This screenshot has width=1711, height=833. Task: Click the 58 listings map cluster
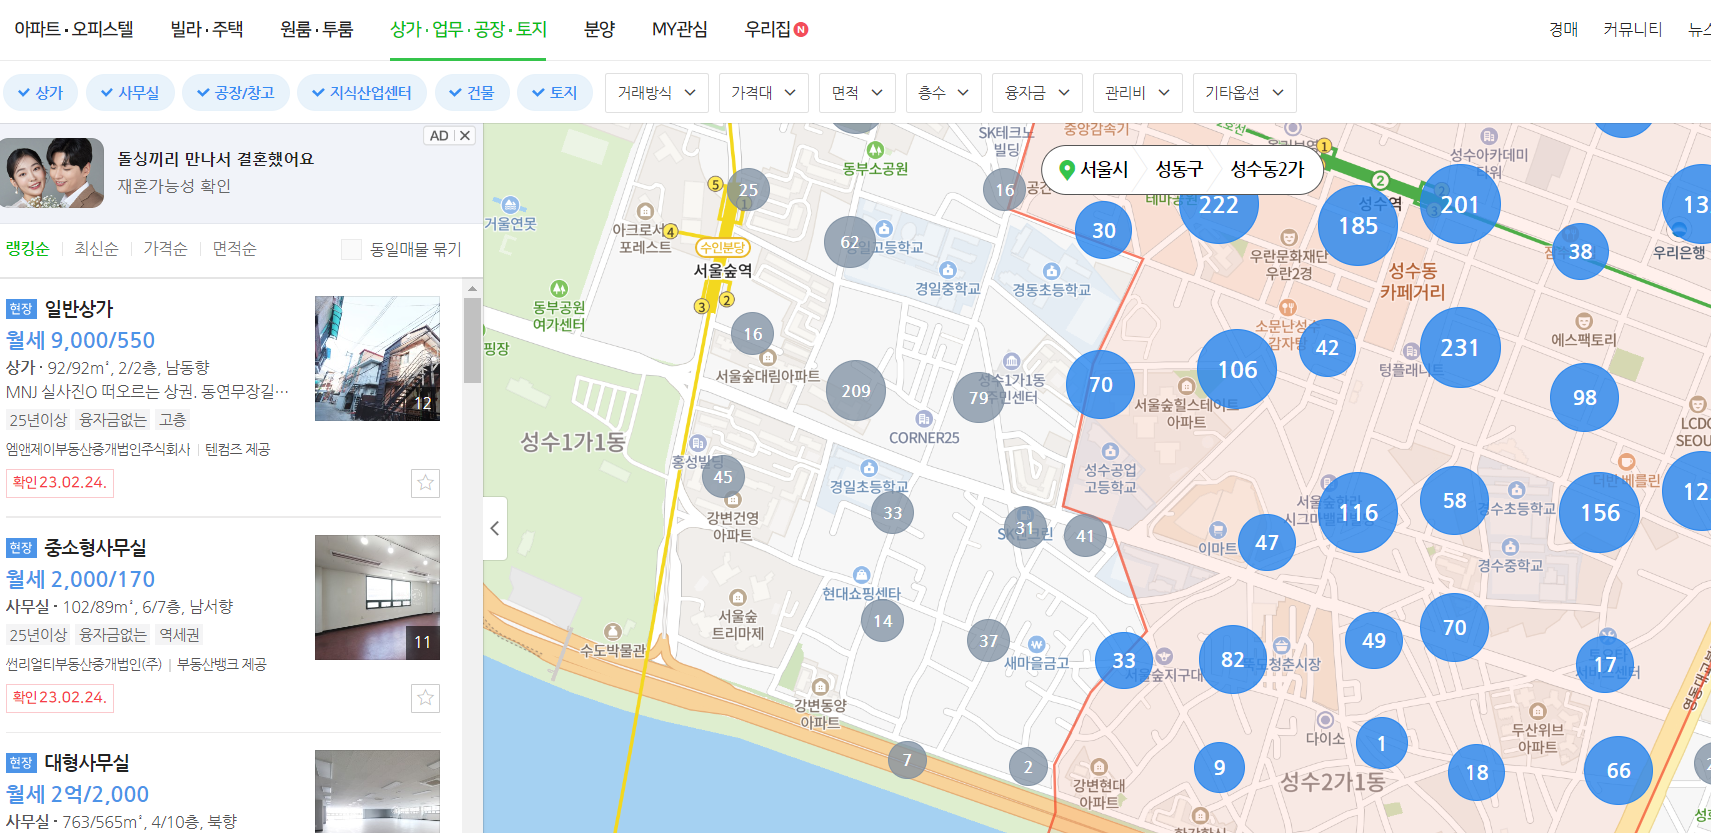click(x=1454, y=501)
